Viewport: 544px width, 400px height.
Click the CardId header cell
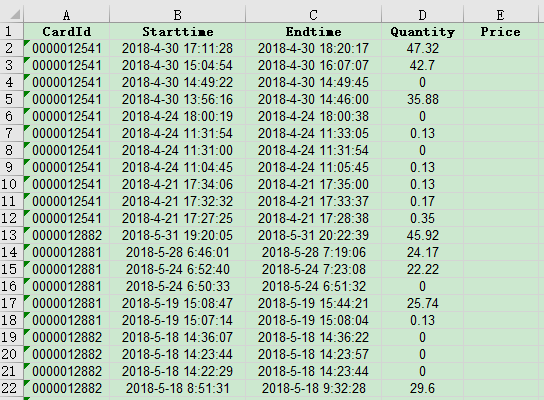tap(67, 32)
